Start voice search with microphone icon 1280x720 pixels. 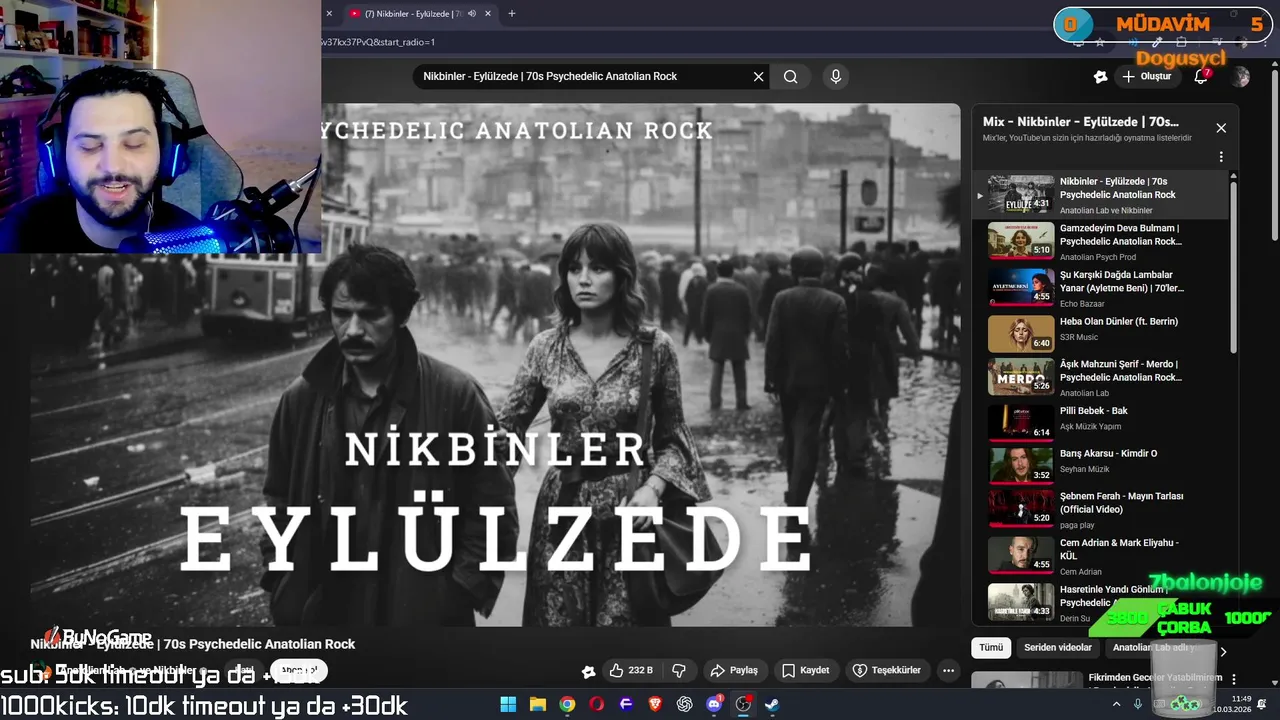click(836, 77)
